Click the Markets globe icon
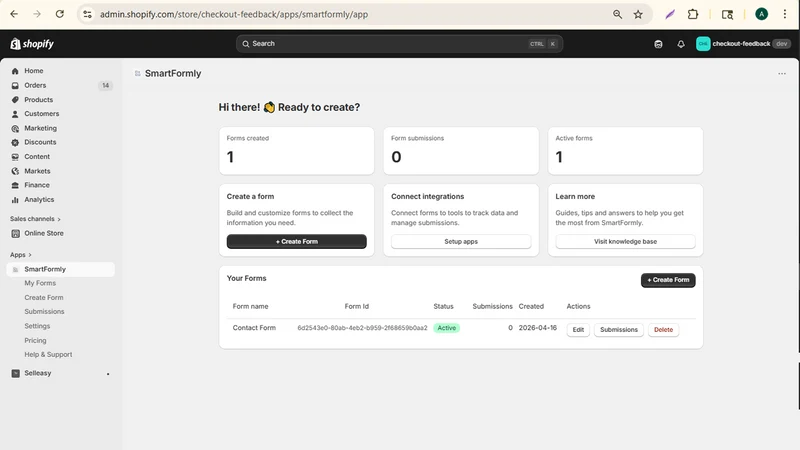This screenshot has width=800, height=450. pyautogui.click(x=15, y=171)
